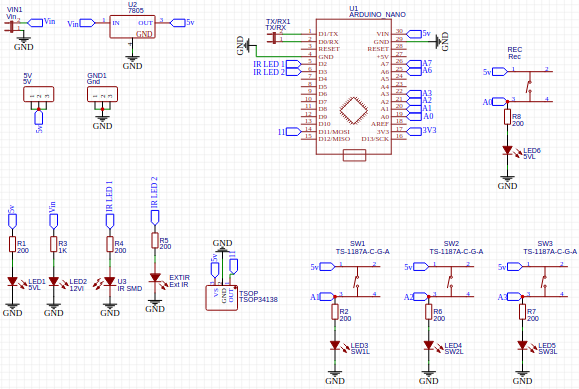Select resistor R5 200
Image resolution: width=579 pixels, height=389 pixels.
[155, 240]
